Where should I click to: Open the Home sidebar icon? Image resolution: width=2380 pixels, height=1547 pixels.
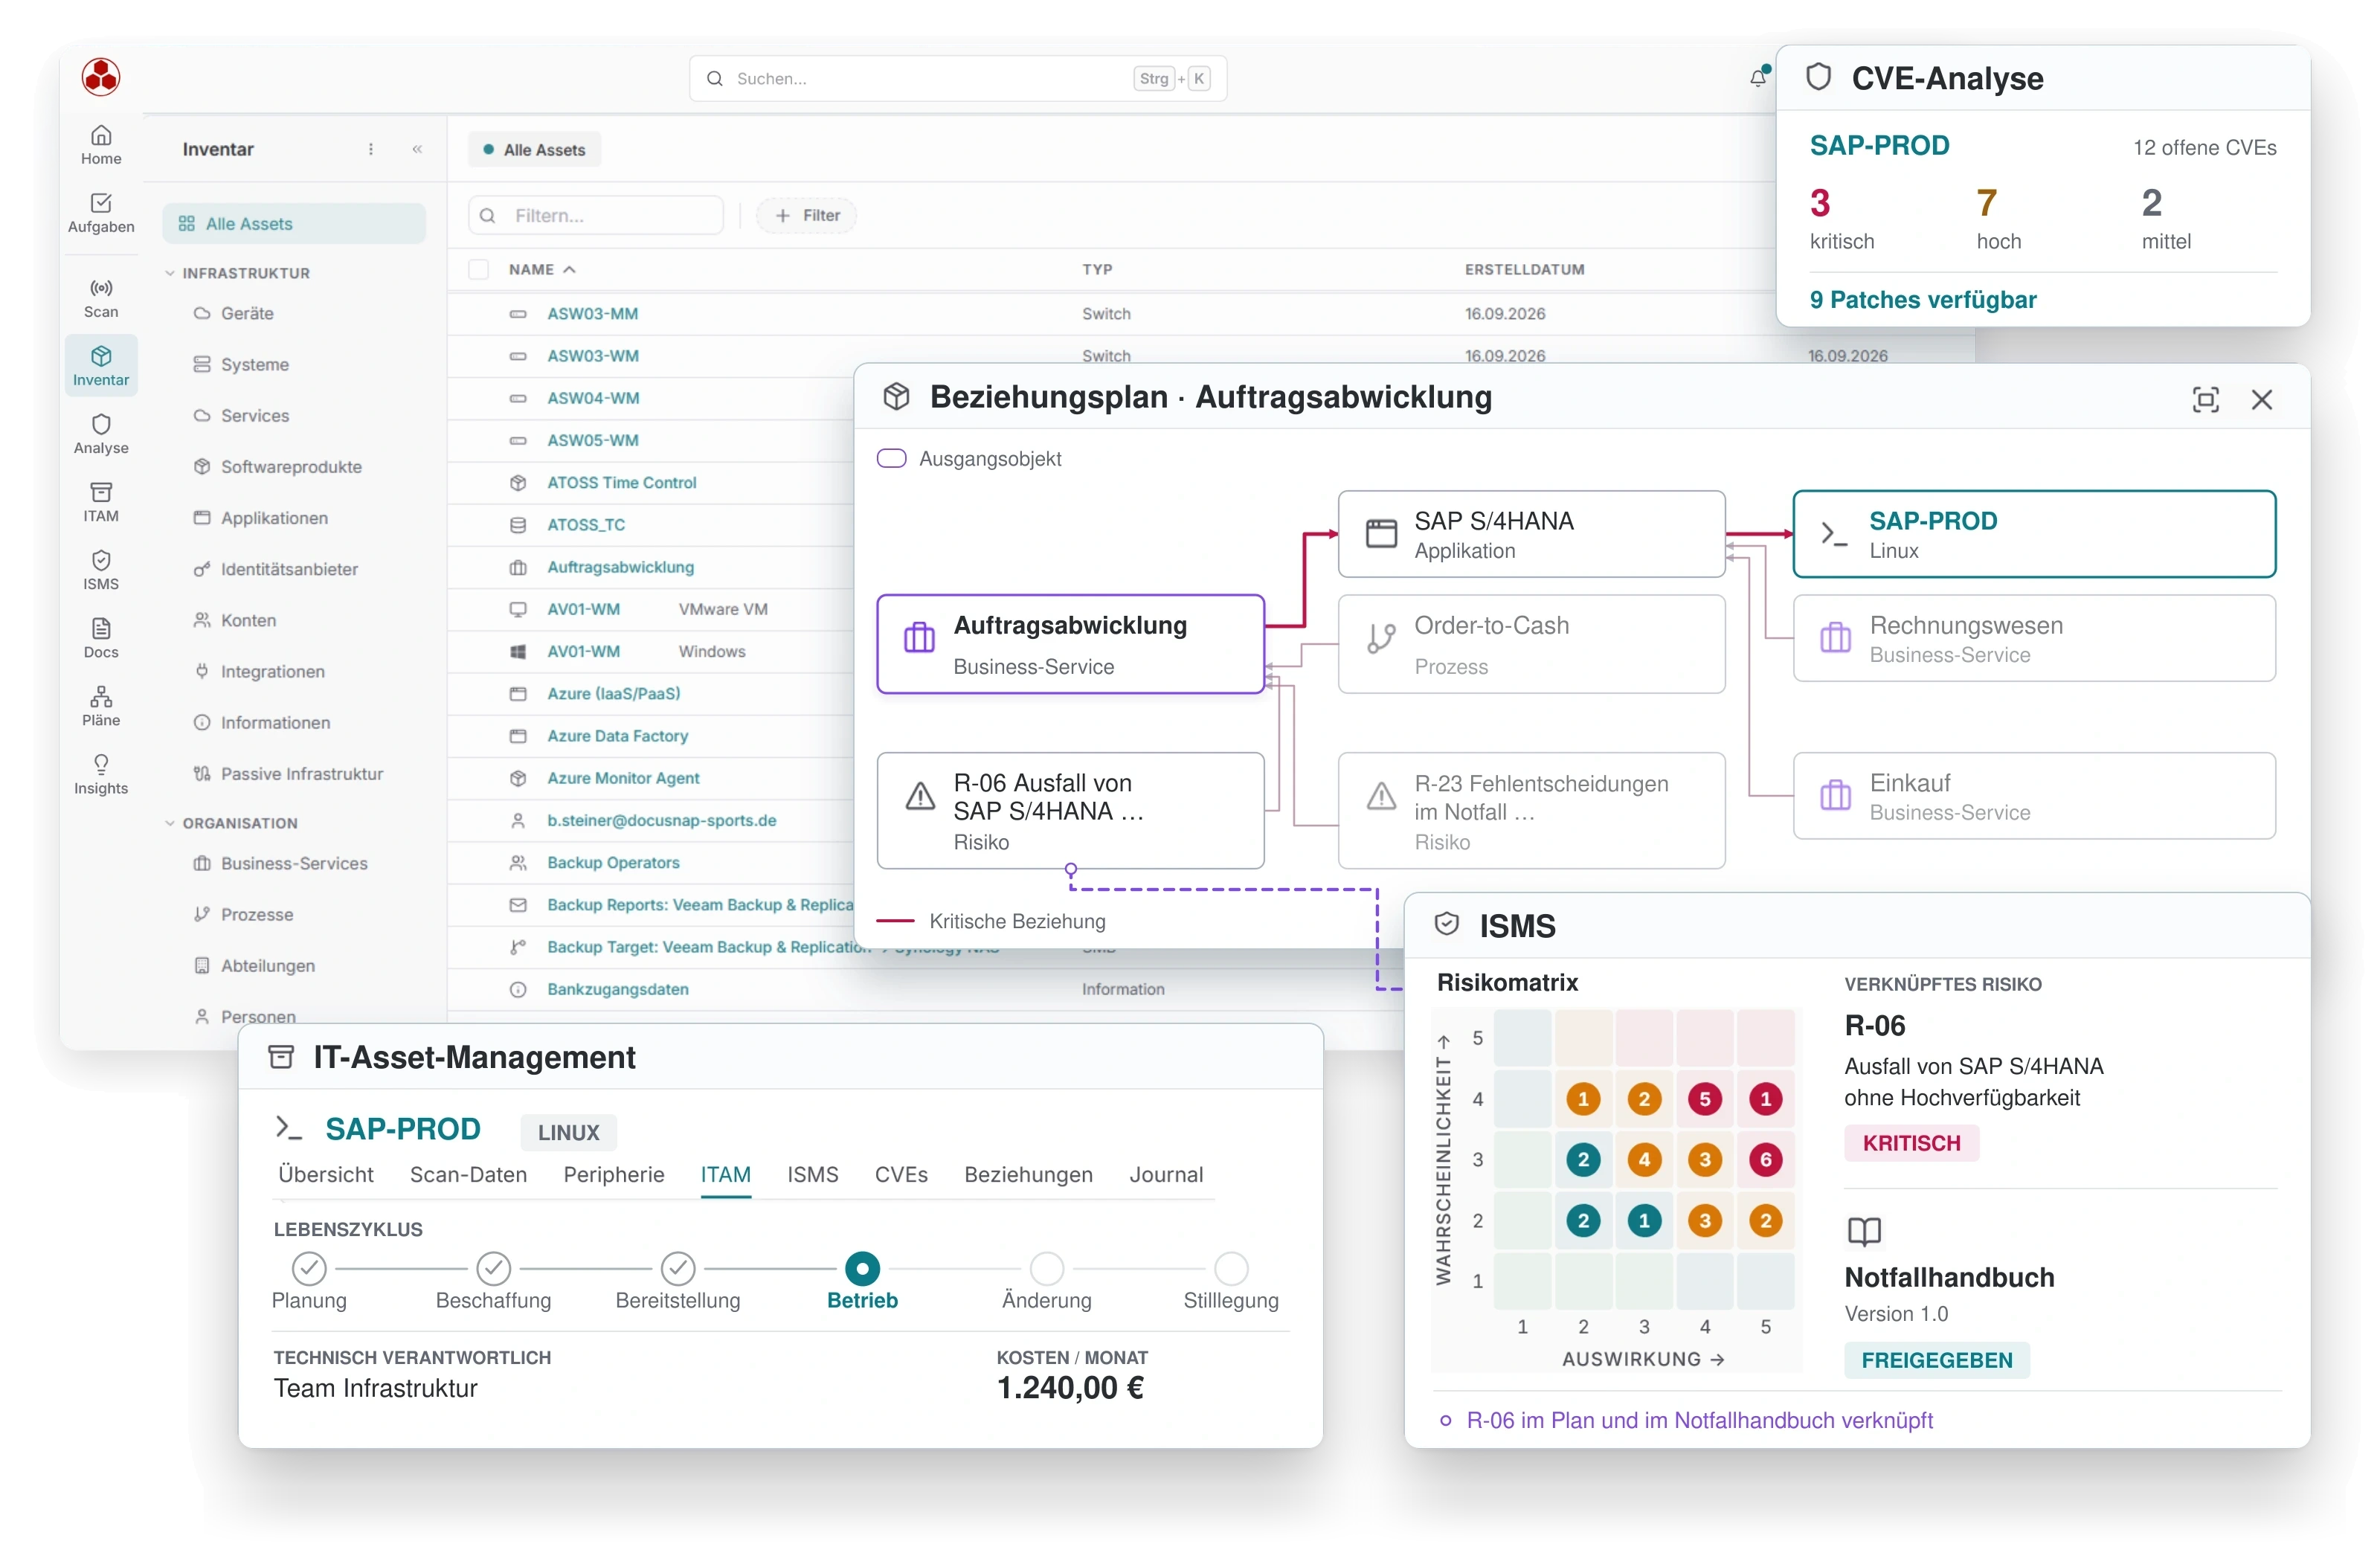(x=101, y=145)
